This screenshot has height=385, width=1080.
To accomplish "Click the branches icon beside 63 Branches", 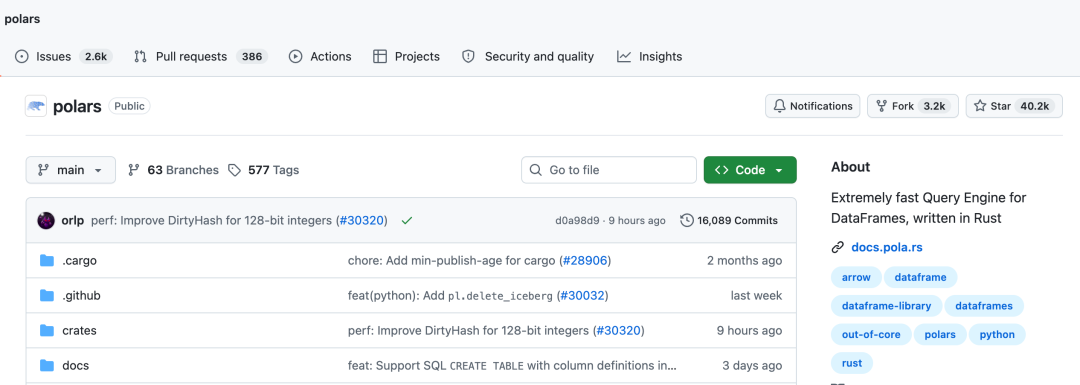I will pyautogui.click(x=134, y=170).
